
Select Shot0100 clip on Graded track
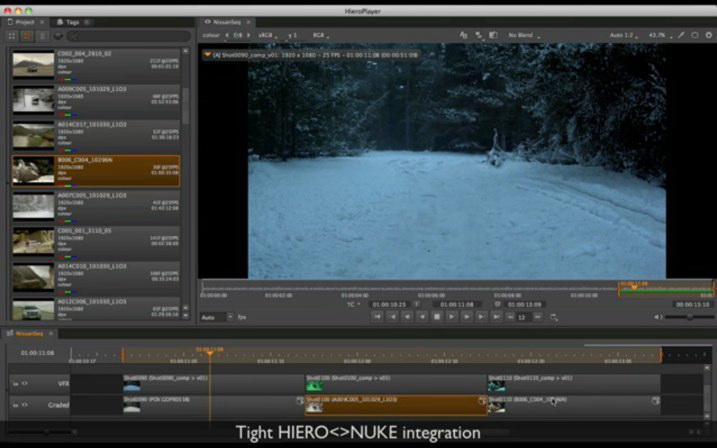[x=395, y=404]
